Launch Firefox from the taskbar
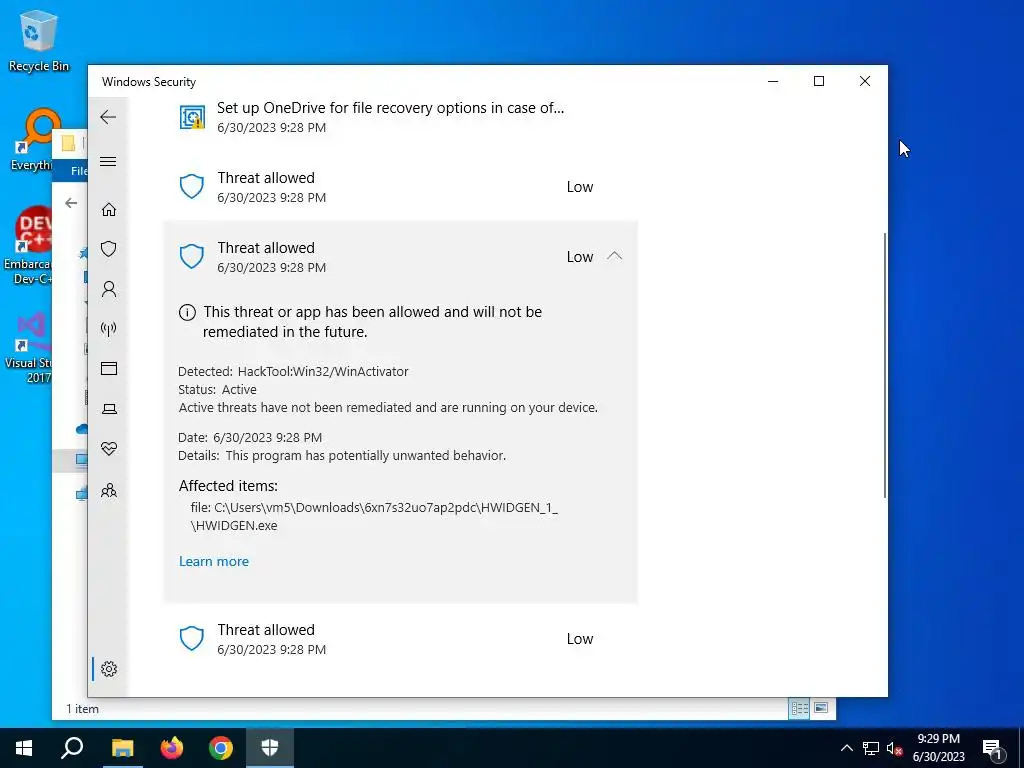Image resolution: width=1024 pixels, height=768 pixels. click(172, 748)
